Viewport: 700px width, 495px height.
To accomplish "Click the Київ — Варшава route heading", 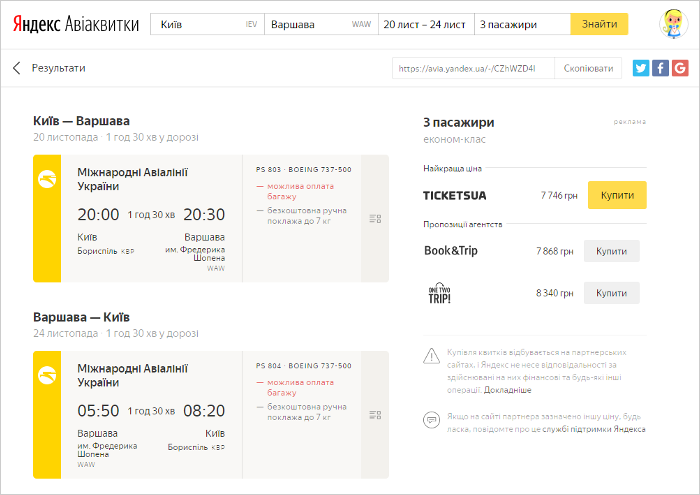I will pyautogui.click(x=81, y=121).
